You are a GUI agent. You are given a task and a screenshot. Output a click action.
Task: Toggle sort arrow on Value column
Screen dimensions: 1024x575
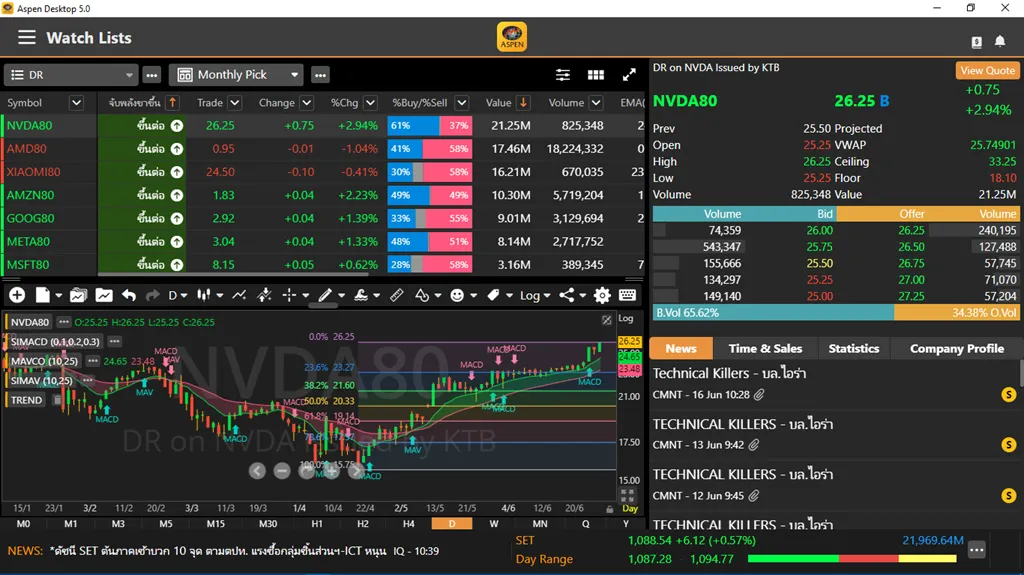[523, 103]
